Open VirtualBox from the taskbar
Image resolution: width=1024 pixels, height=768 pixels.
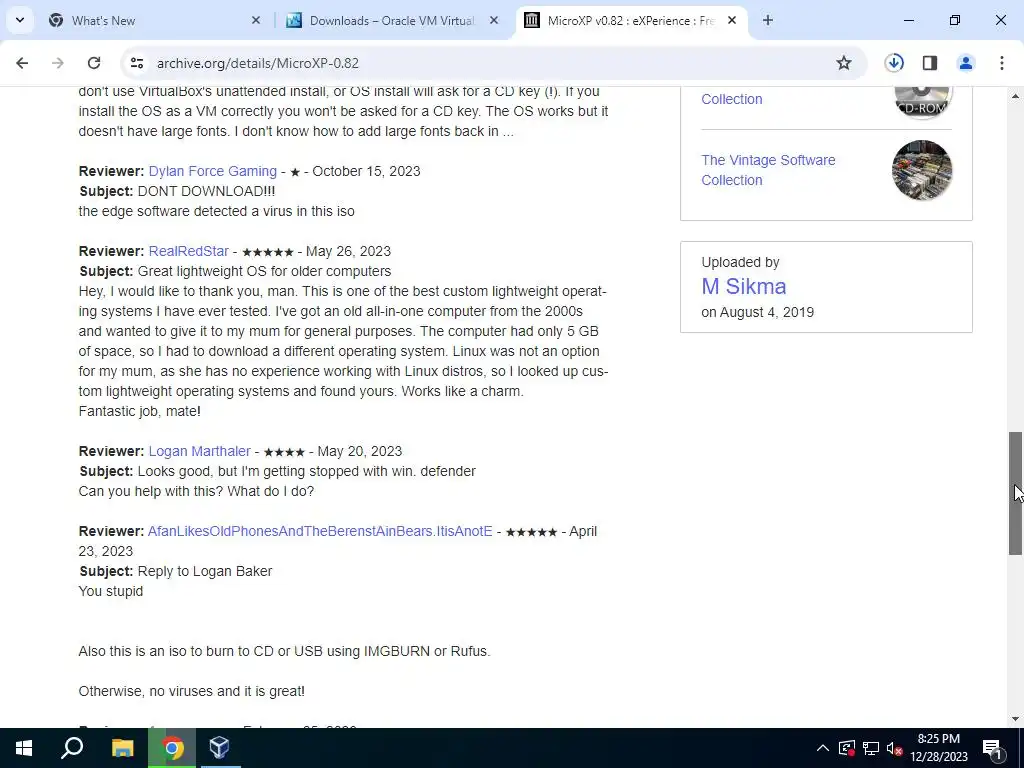pyautogui.click(x=219, y=748)
